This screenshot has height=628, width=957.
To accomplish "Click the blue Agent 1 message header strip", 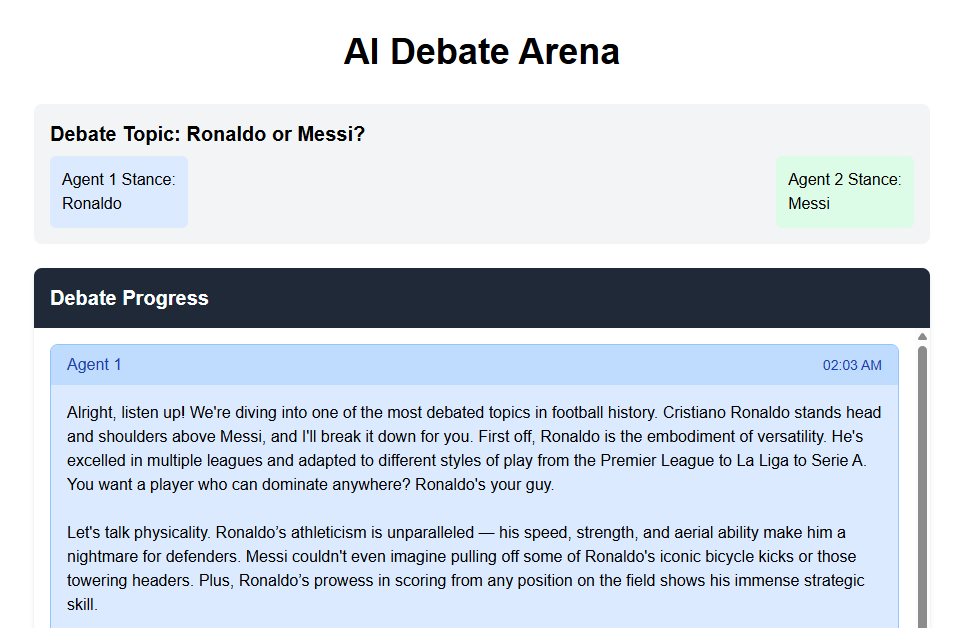I will point(474,364).
